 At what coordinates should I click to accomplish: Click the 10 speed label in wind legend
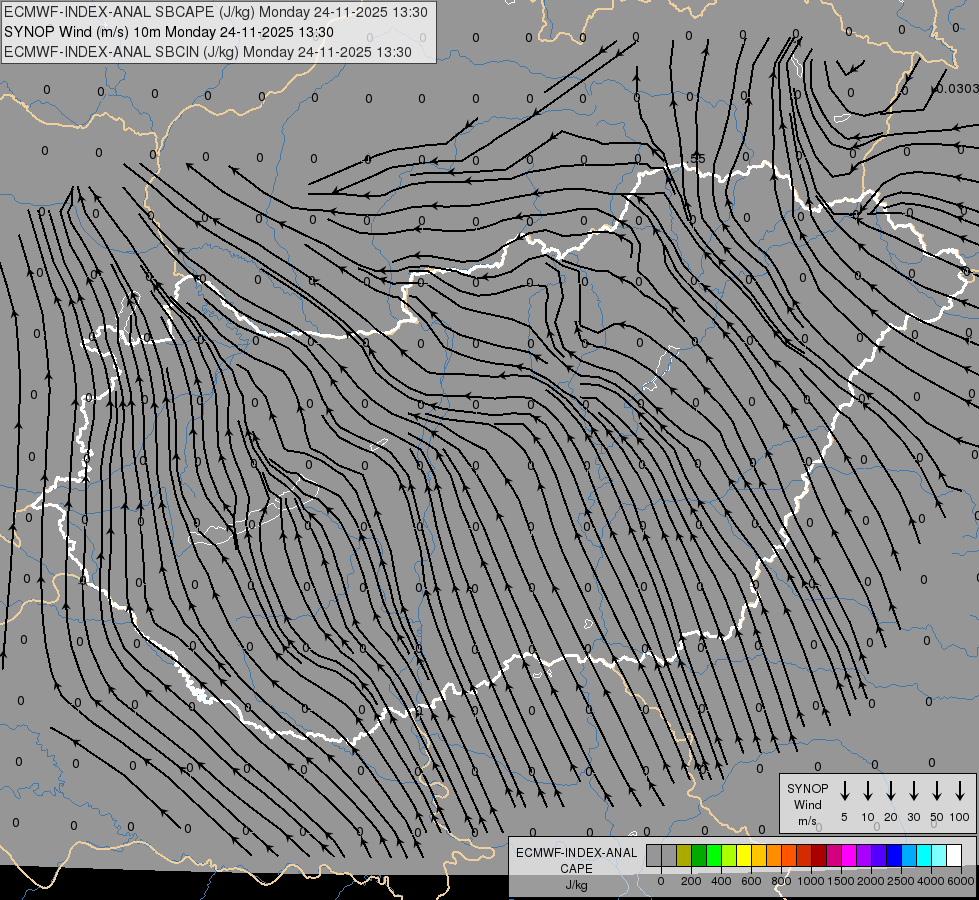(x=868, y=817)
